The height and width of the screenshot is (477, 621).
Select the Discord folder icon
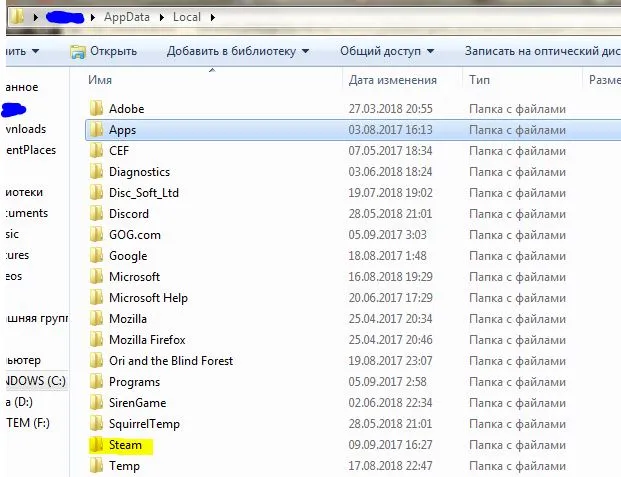[96, 214]
